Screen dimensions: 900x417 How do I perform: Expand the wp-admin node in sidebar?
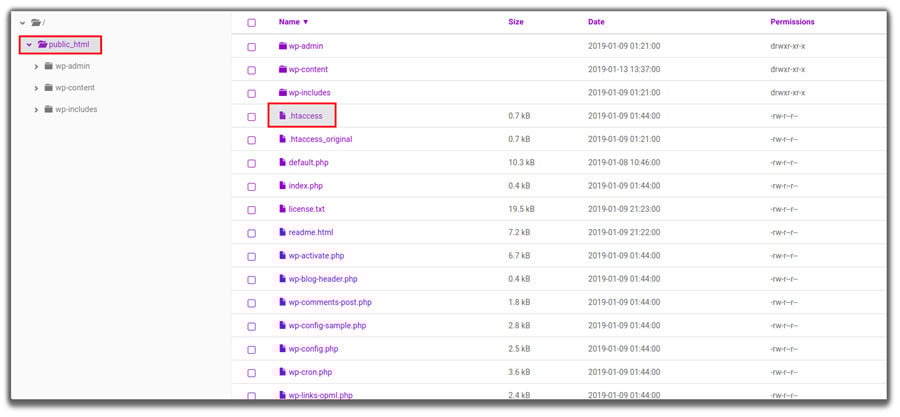tap(37, 66)
